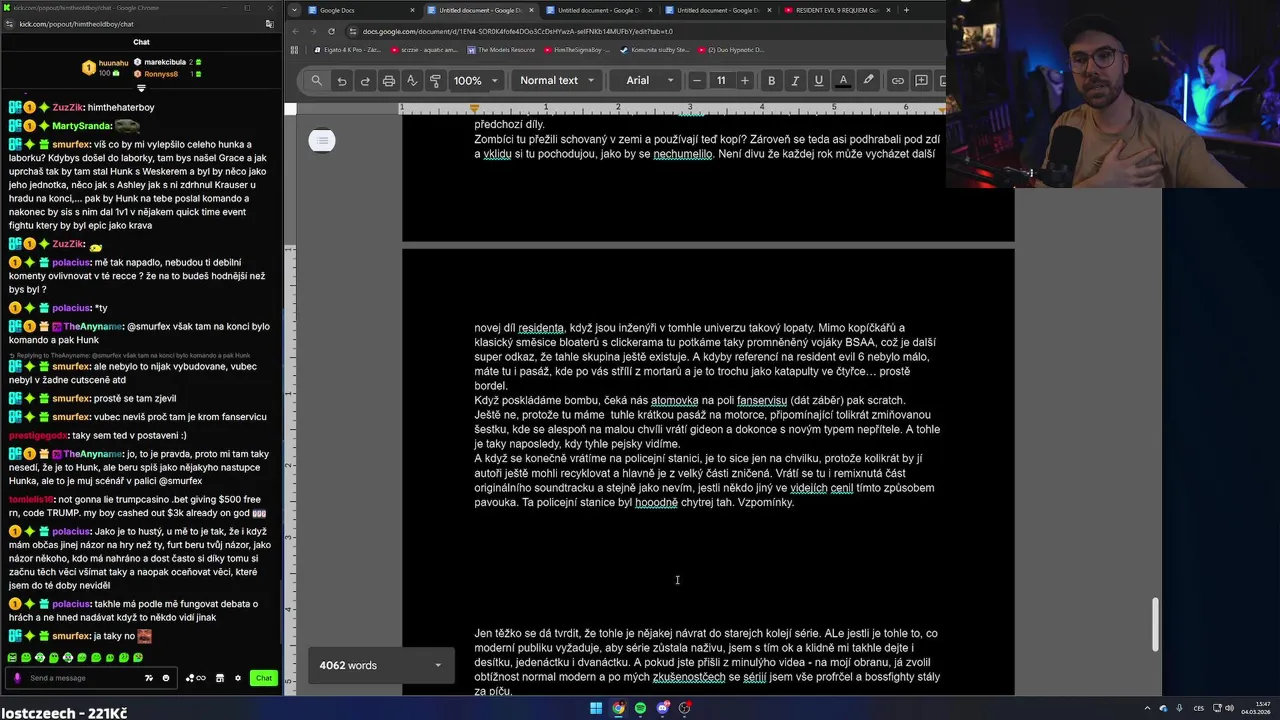Image resolution: width=1280 pixels, height=720 pixels.
Task: Print the document using printer icon
Action: [x=389, y=81]
